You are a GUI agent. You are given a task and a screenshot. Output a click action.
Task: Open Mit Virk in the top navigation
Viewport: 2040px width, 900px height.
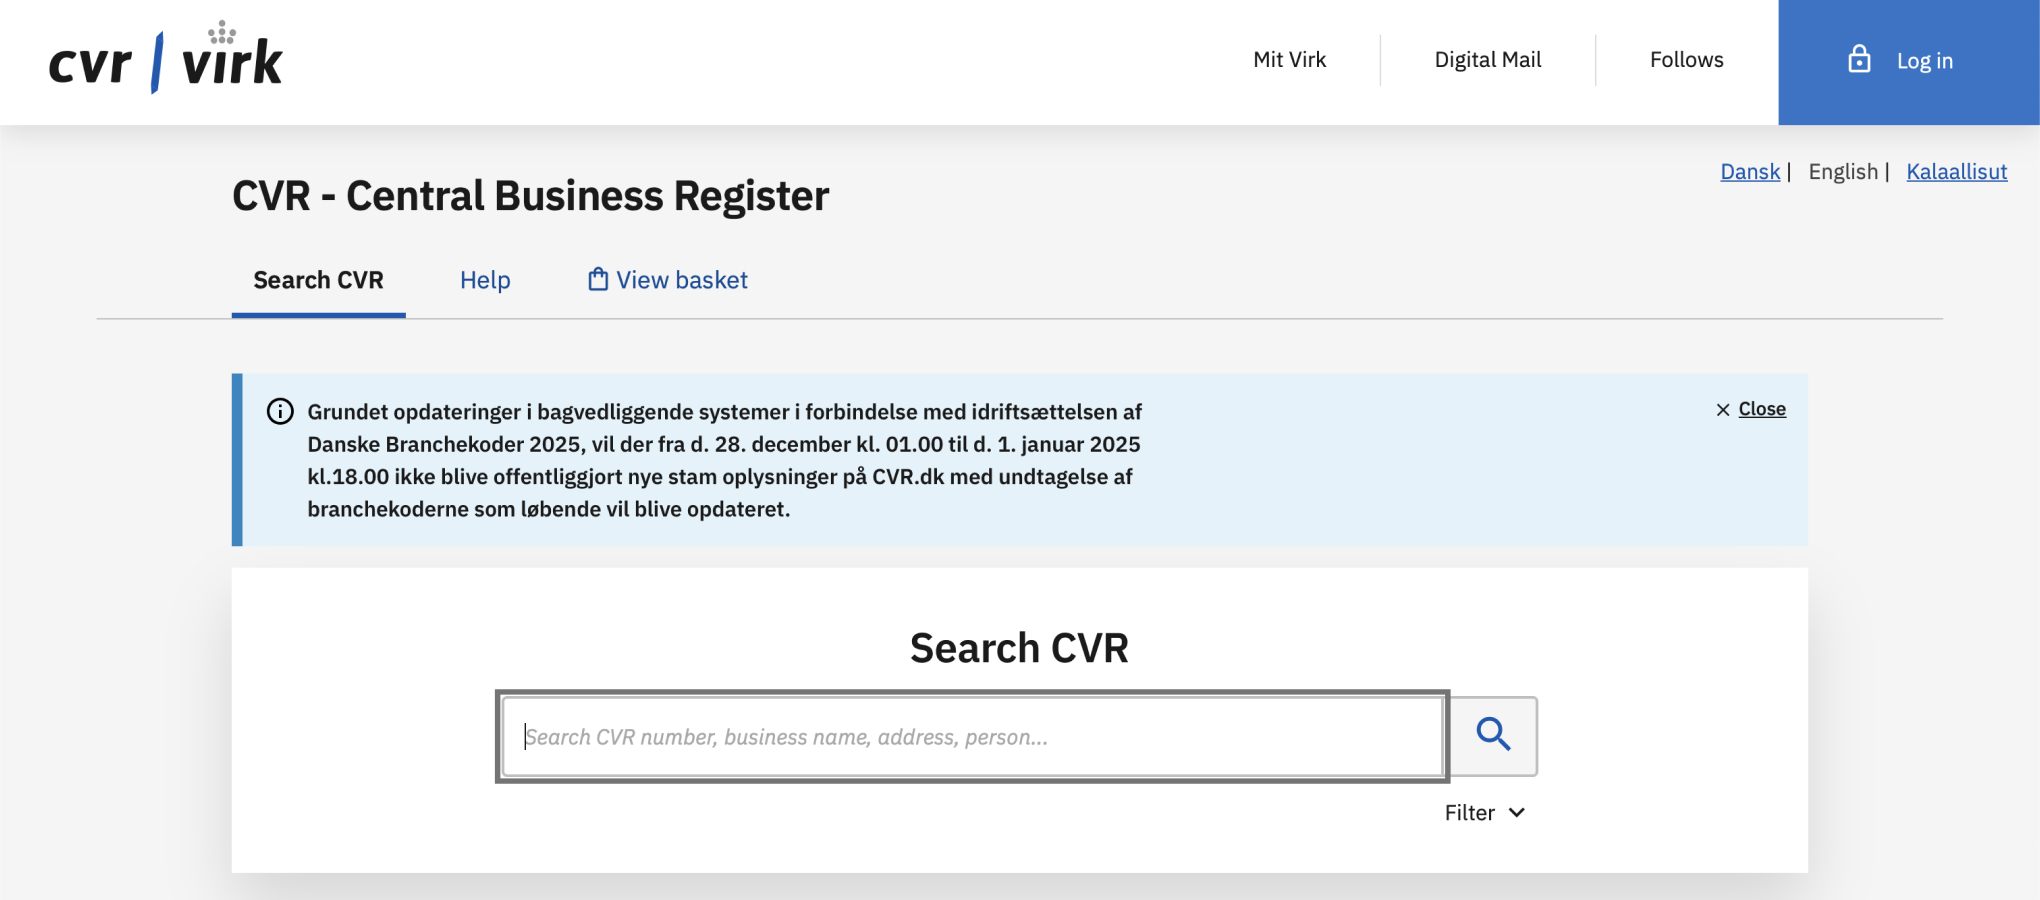tap(1289, 60)
